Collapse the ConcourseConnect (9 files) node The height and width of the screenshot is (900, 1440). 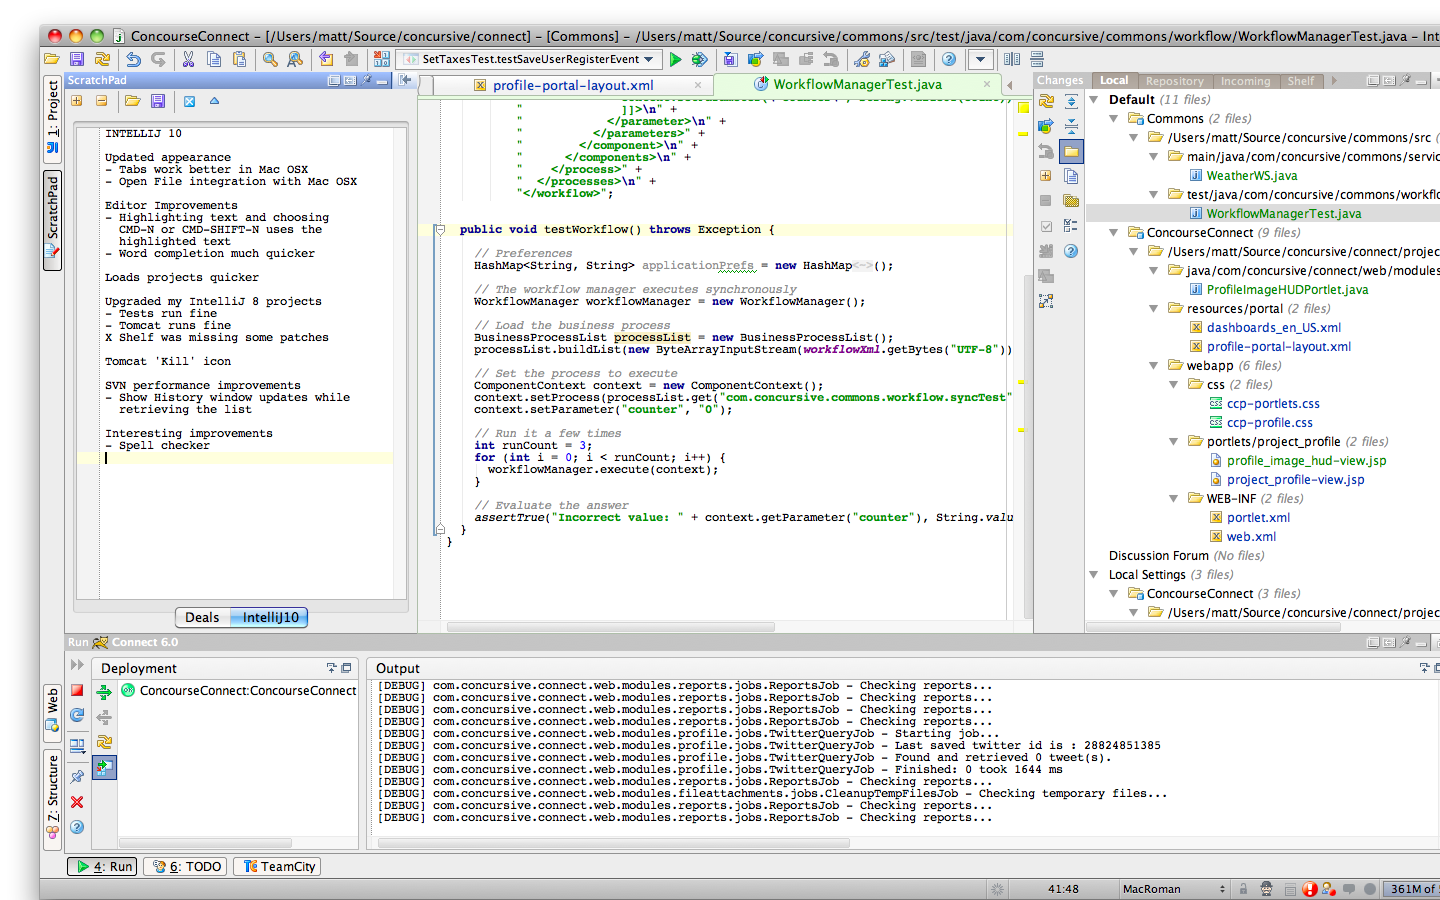[1114, 233]
